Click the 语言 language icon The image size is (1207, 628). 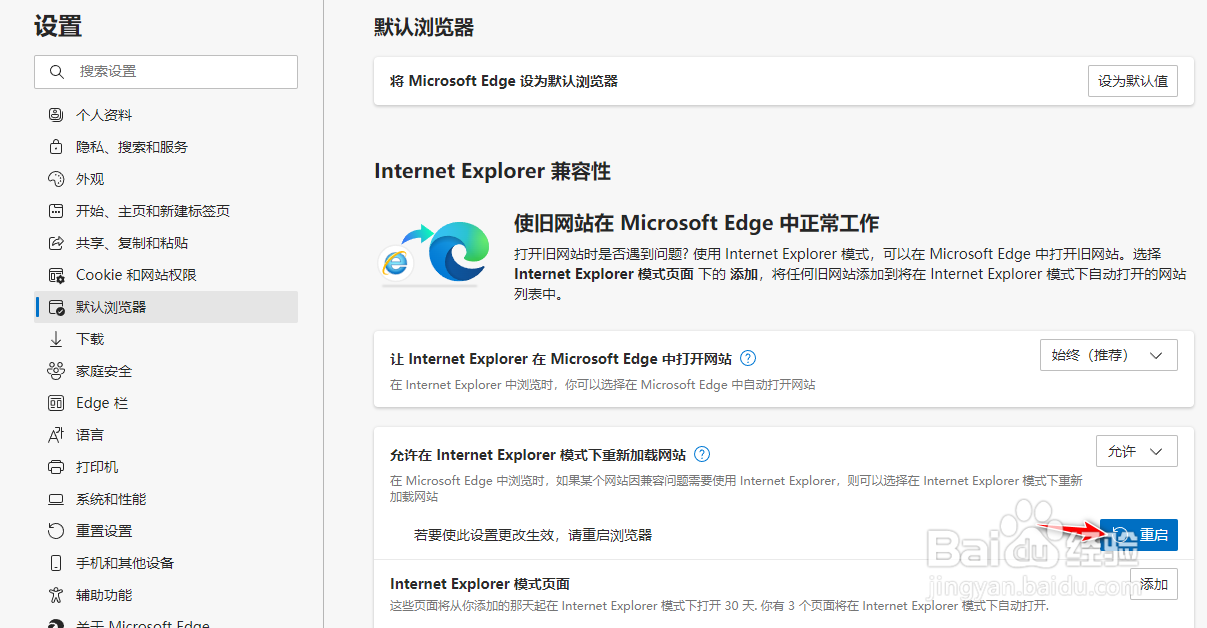56,435
